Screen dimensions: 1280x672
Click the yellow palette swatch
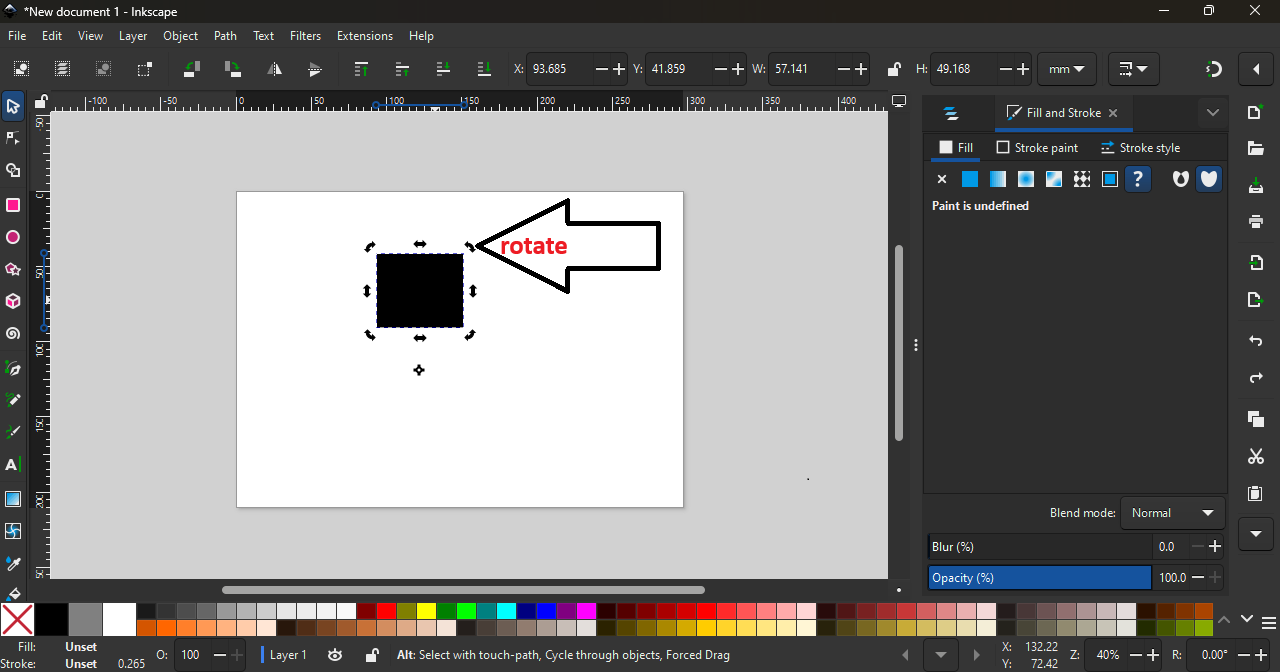pyautogui.click(x=427, y=611)
